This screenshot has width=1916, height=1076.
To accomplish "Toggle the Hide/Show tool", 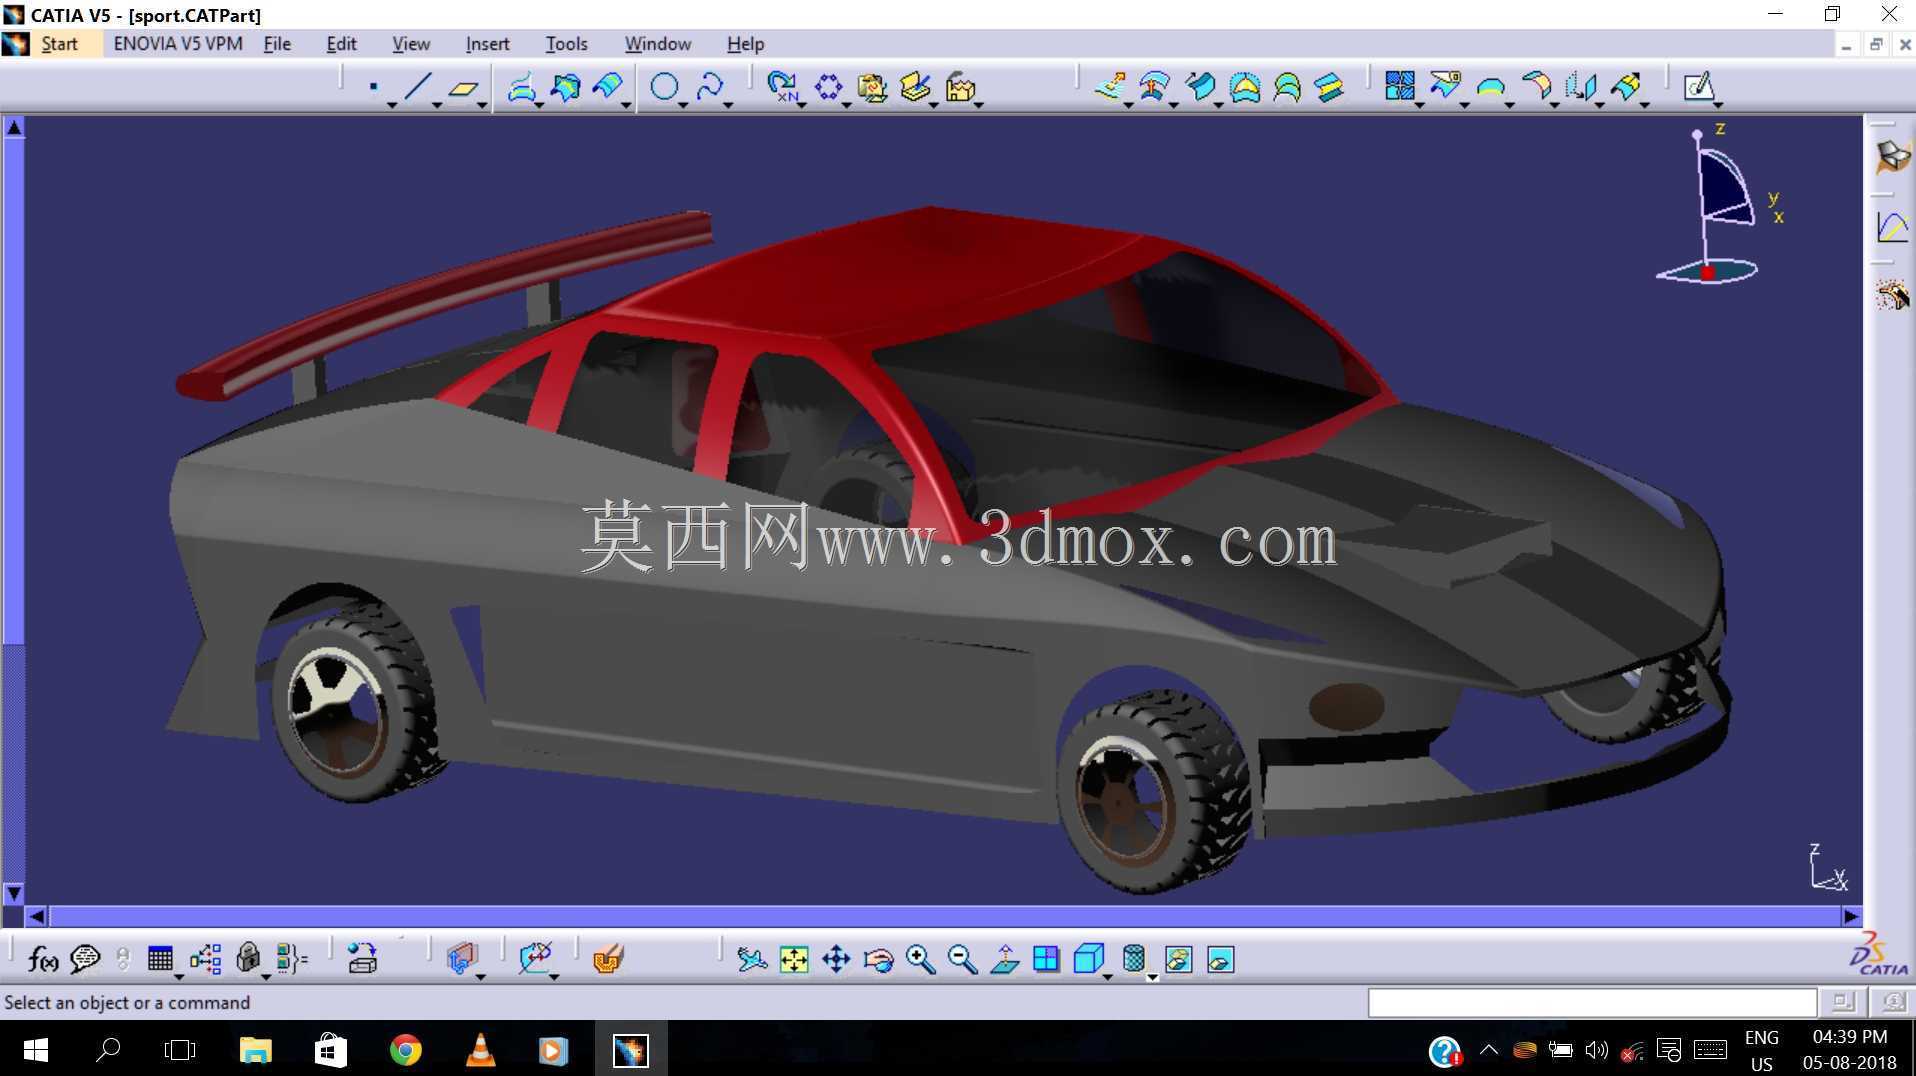I will (1179, 959).
